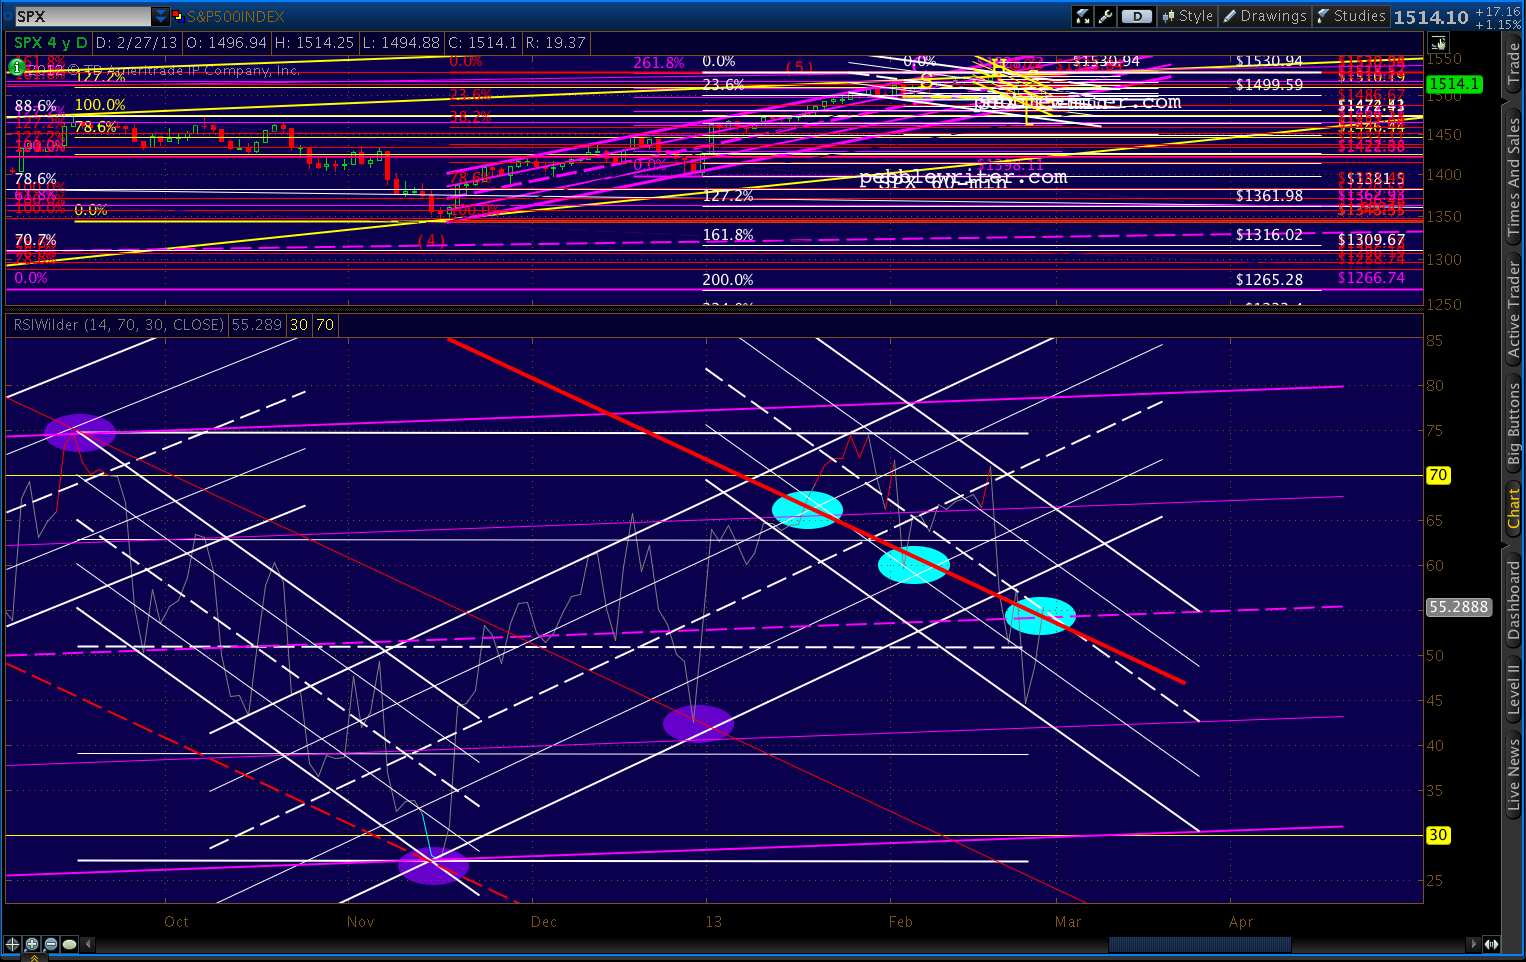1526x962 pixels.
Task: Open the SPX symbol dropdown arrow
Action: click(x=160, y=16)
